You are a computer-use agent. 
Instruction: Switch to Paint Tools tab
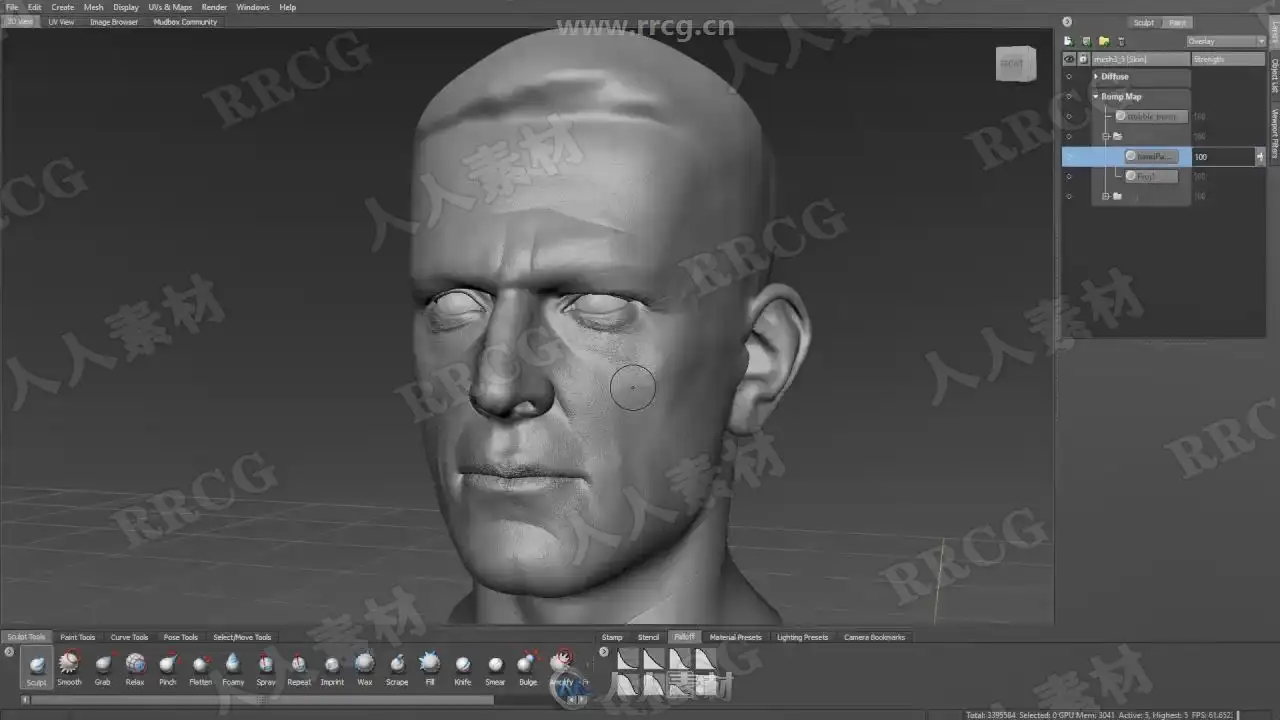pos(78,637)
